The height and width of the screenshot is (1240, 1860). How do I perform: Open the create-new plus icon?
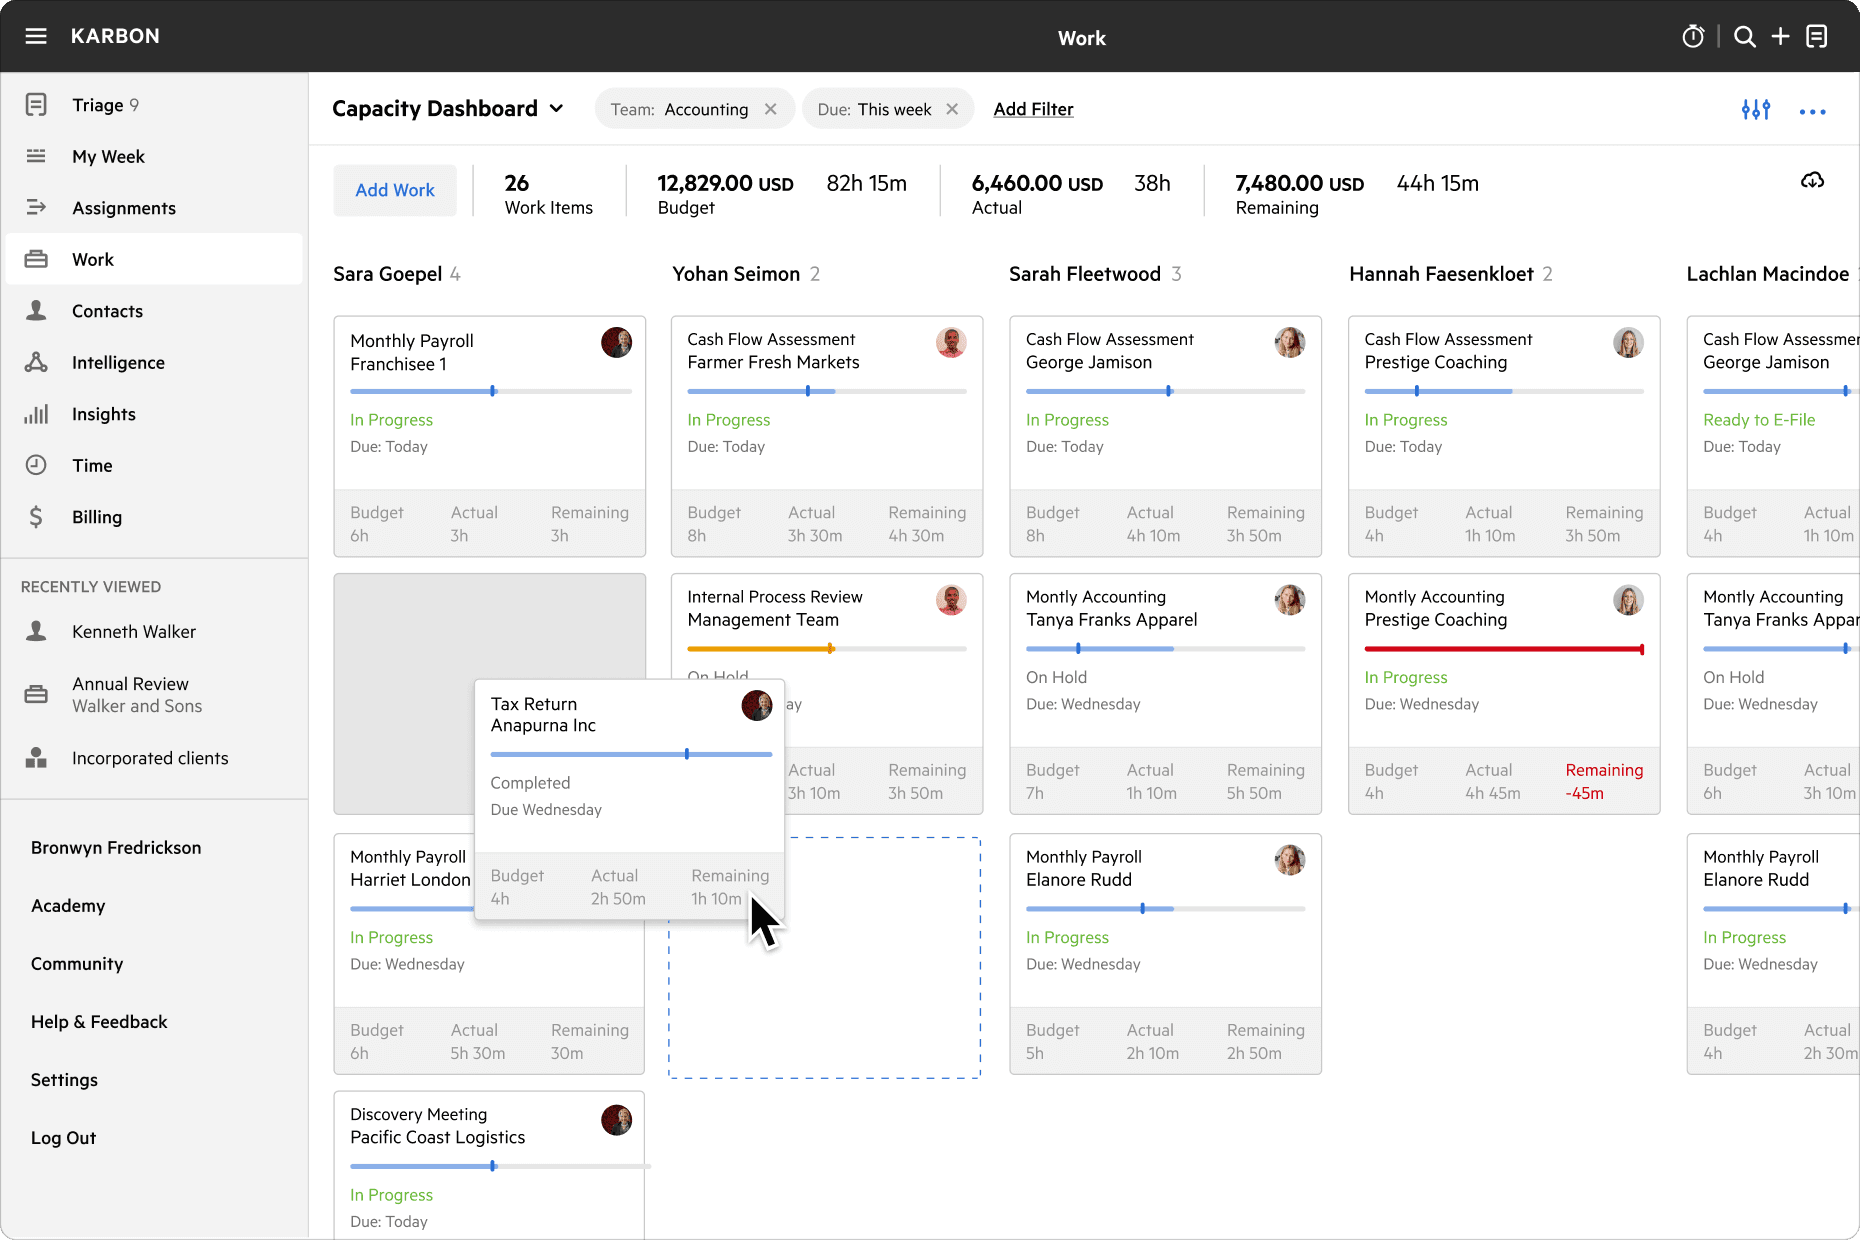1781,36
